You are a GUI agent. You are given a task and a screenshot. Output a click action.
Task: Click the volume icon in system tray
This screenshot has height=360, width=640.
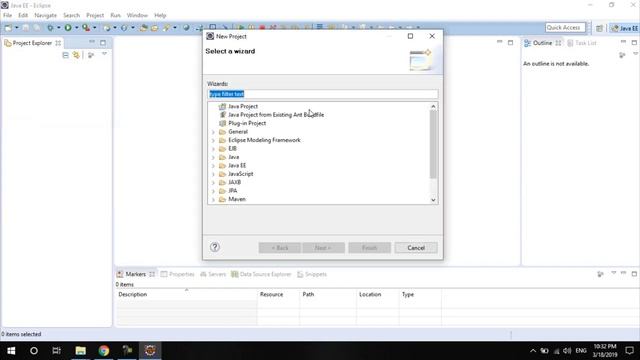coord(567,351)
